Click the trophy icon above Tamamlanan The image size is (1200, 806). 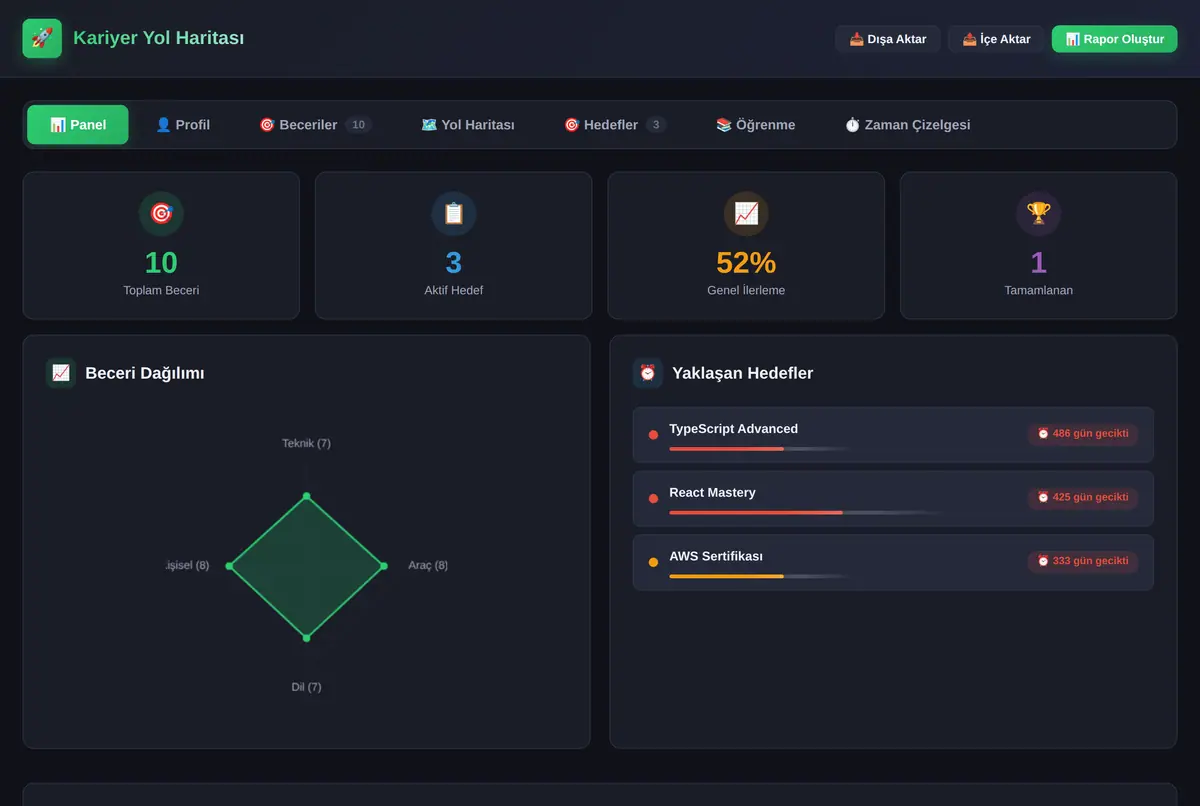(x=1039, y=213)
